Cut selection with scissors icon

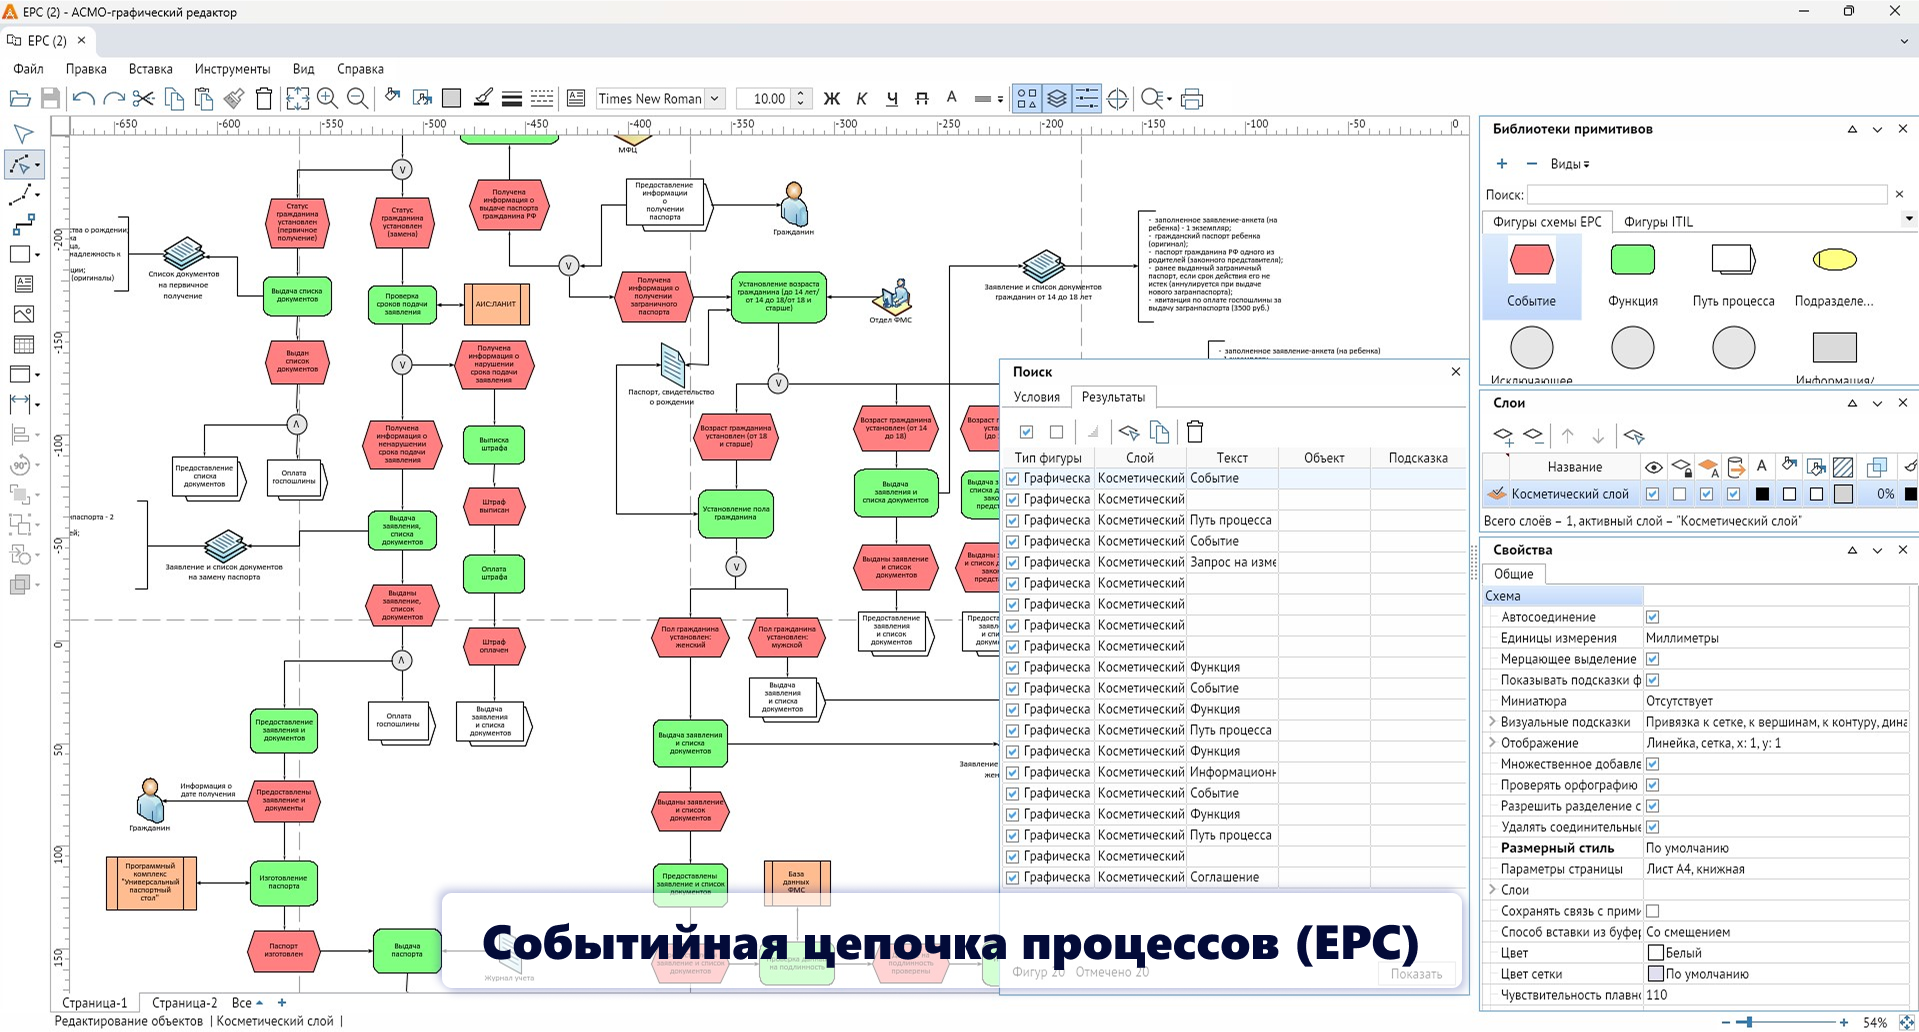(144, 98)
